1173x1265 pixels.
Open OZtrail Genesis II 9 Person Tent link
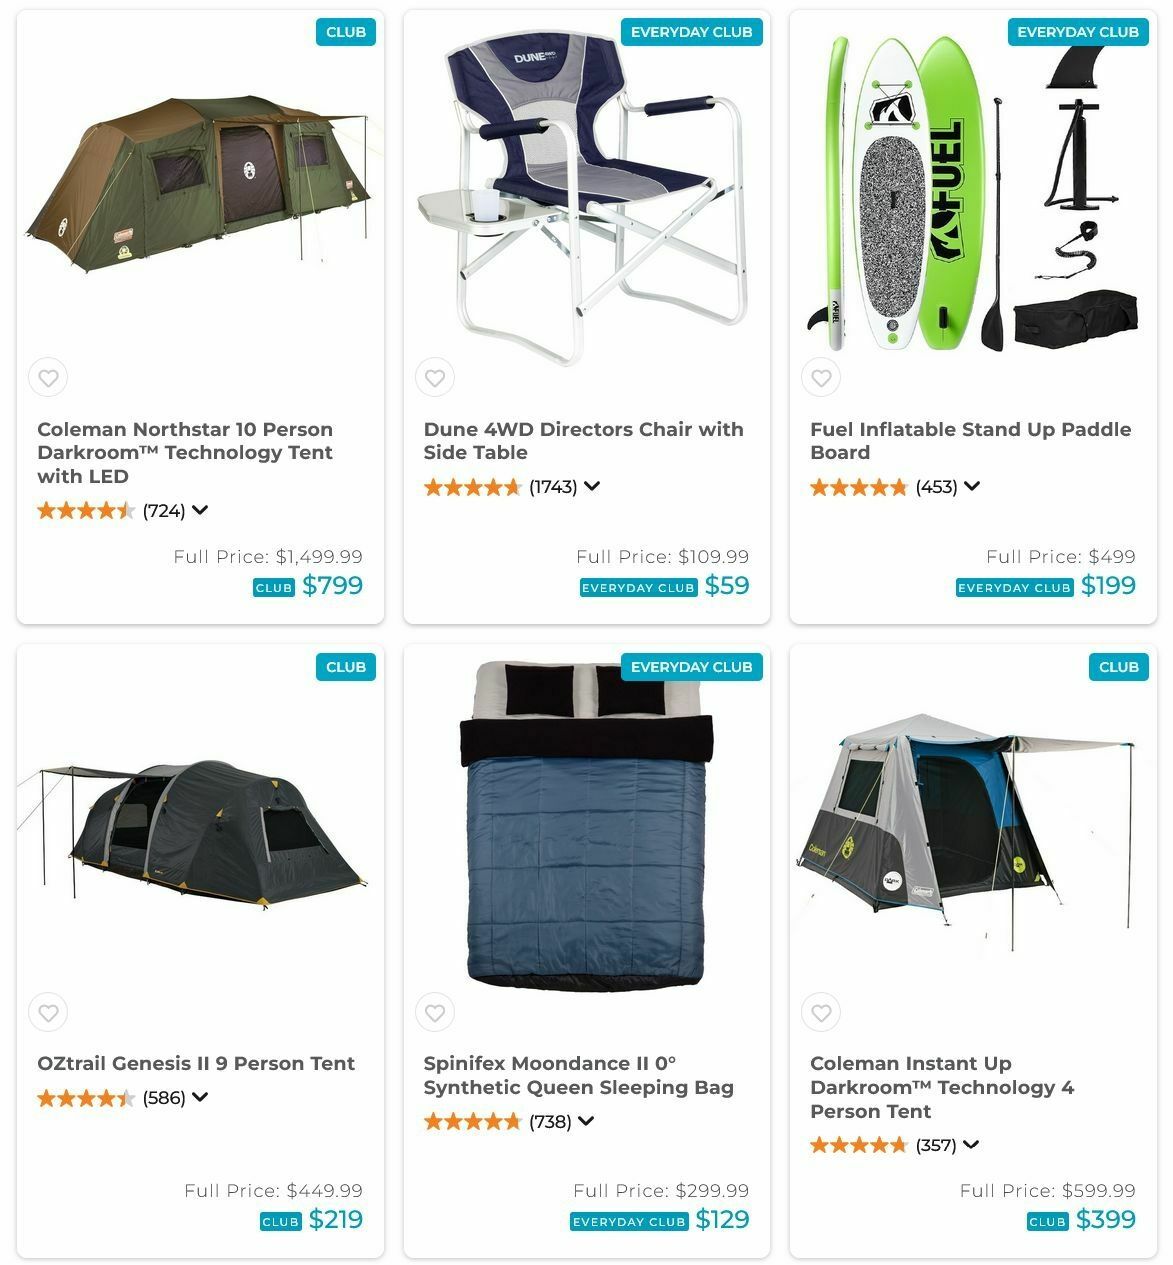pos(196,1064)
